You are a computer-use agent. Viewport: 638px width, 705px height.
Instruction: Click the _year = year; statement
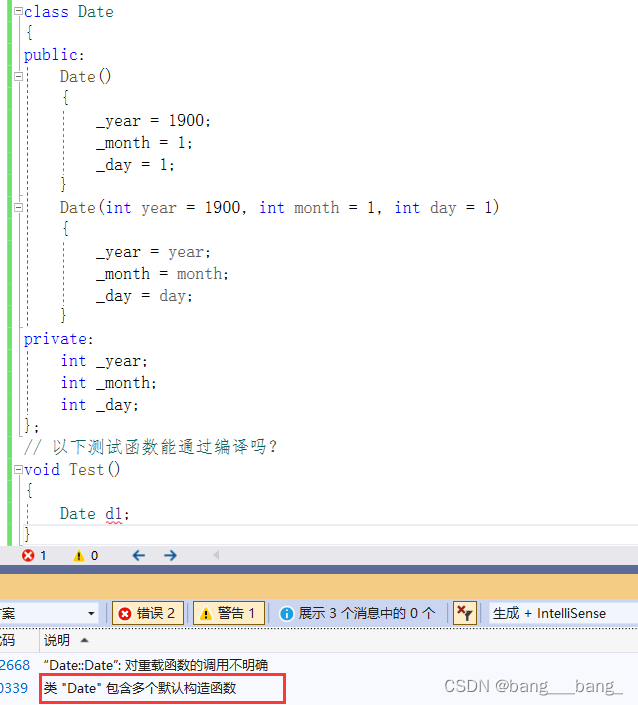pos(153,252)
